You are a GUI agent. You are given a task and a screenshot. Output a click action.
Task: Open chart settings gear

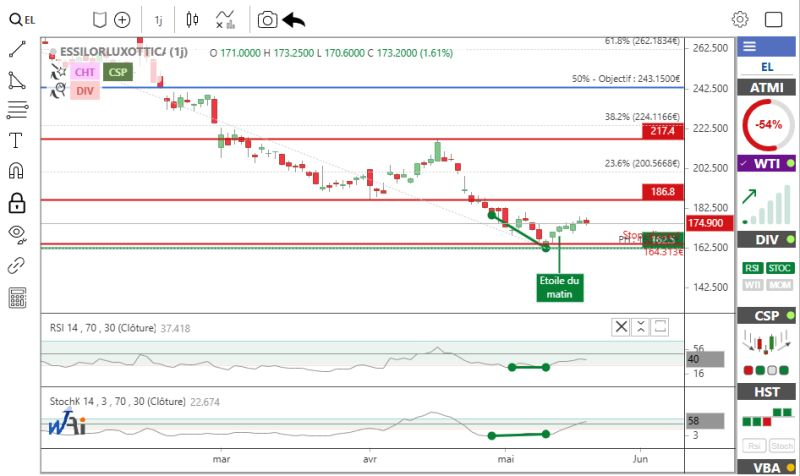coord(740,19)
